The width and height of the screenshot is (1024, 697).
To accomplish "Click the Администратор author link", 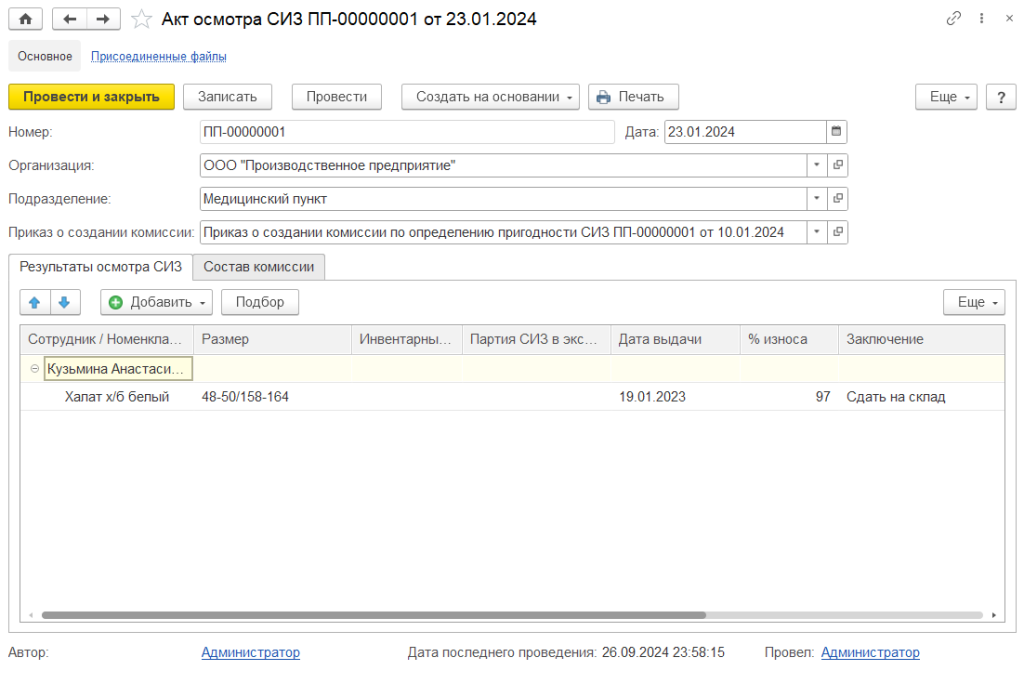I will point(250,653).
